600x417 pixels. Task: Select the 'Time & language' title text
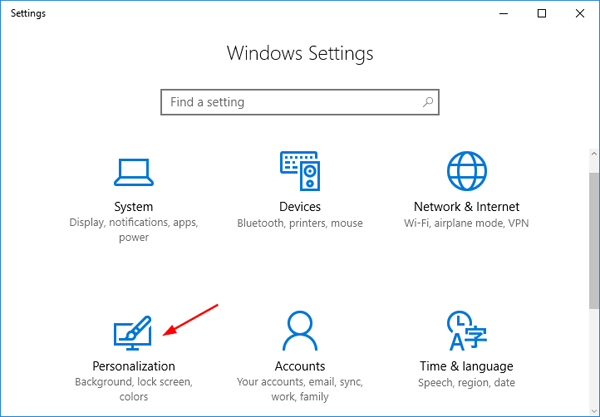coord(467,366)
